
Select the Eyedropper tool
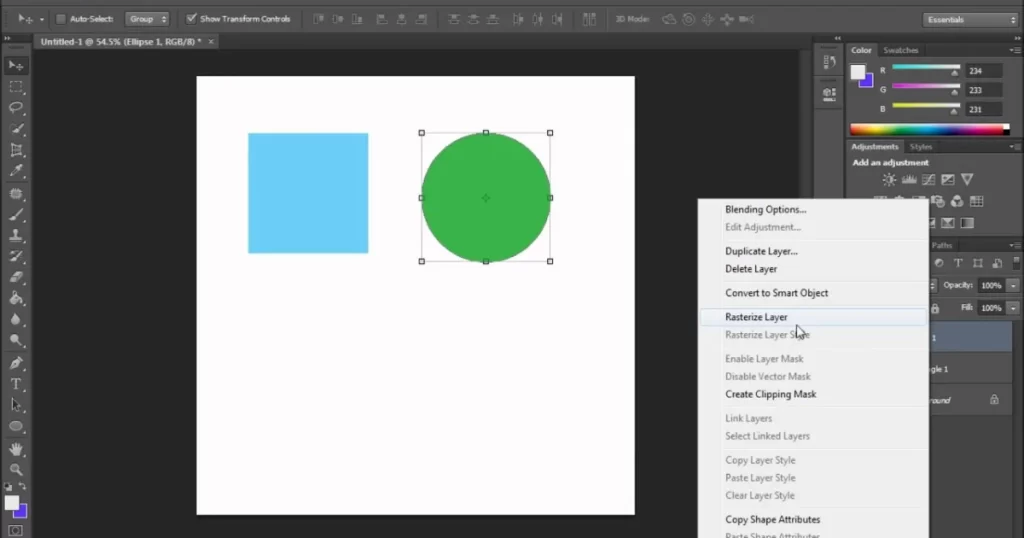pyautogui.click(x=16, y=171)
